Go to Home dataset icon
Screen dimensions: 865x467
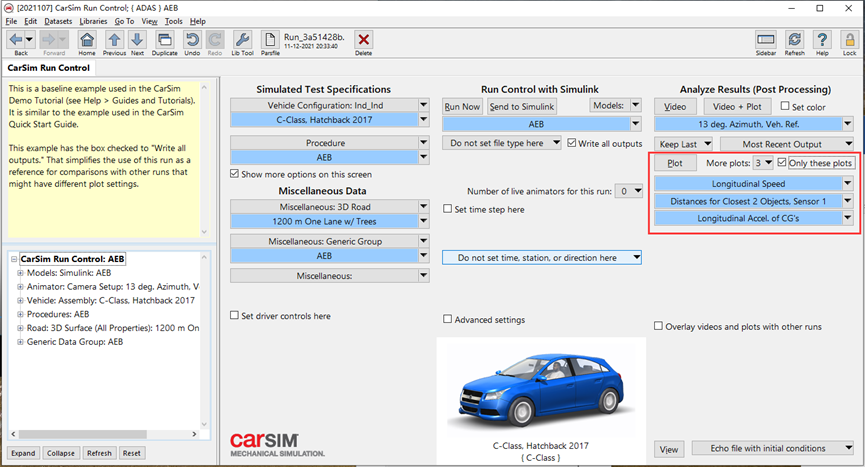(x=87, y=40)
